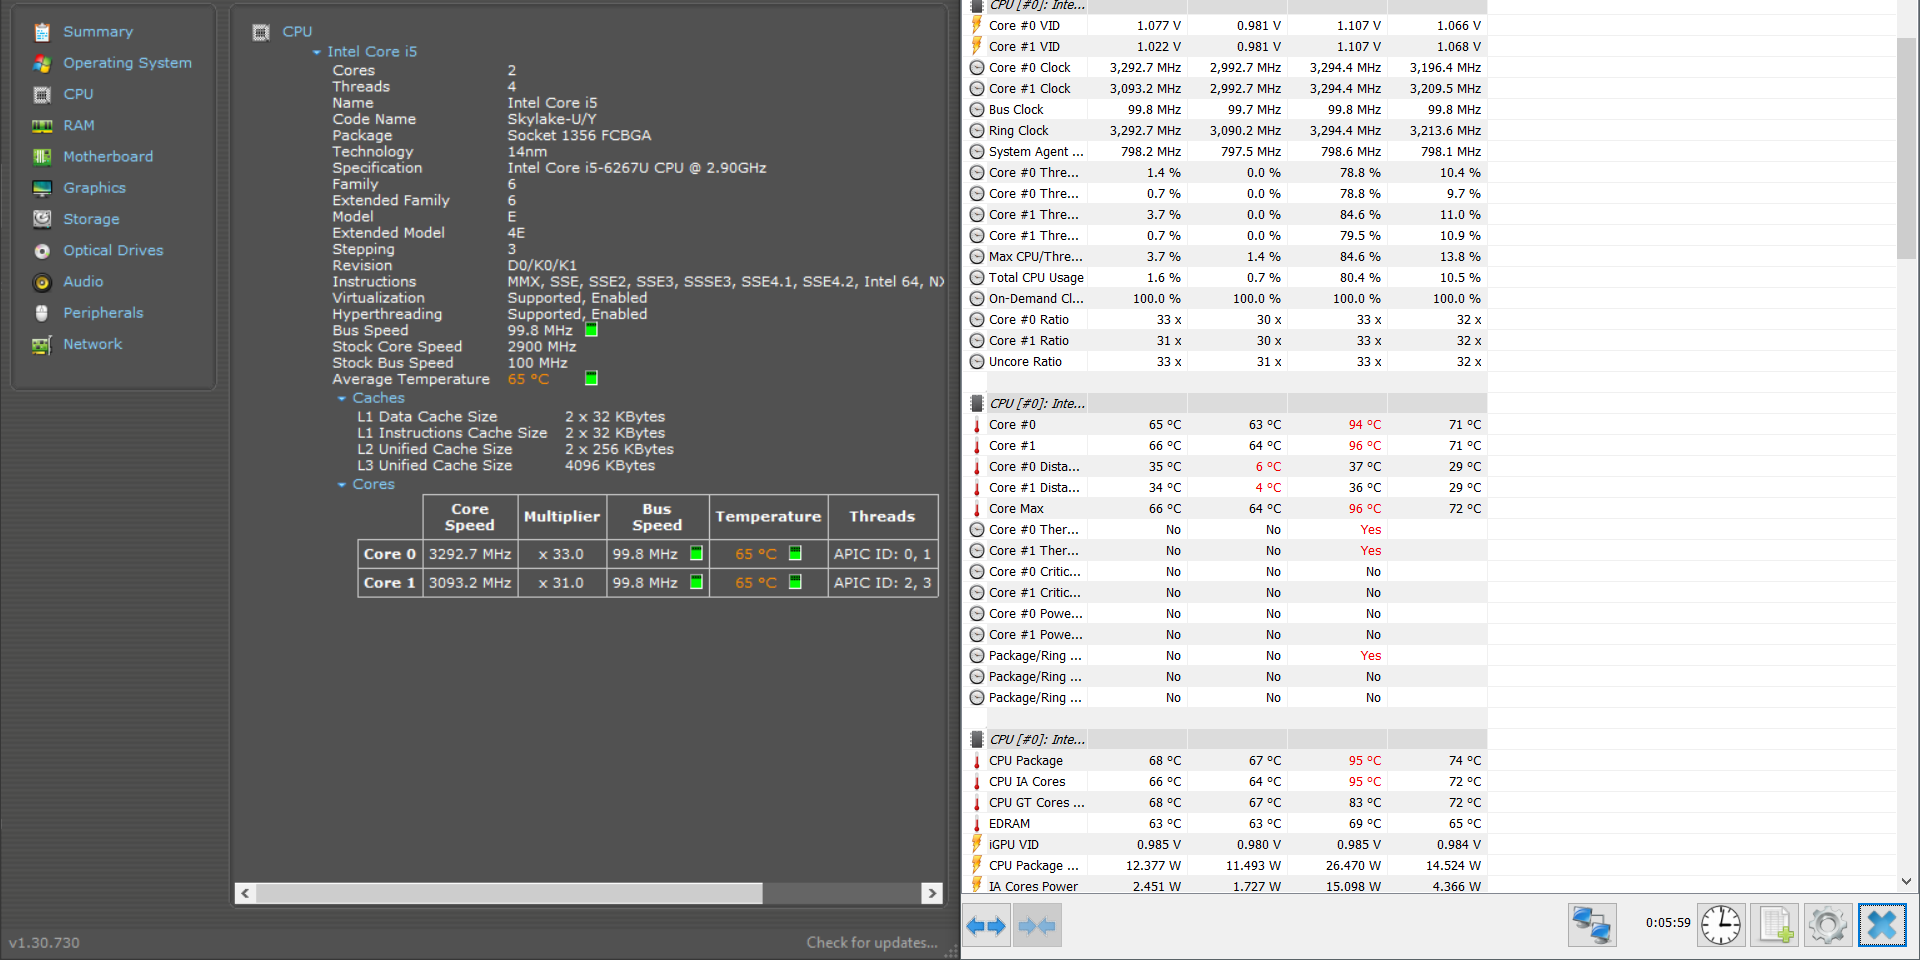Select the RAM sidebar item

[79, 125]
